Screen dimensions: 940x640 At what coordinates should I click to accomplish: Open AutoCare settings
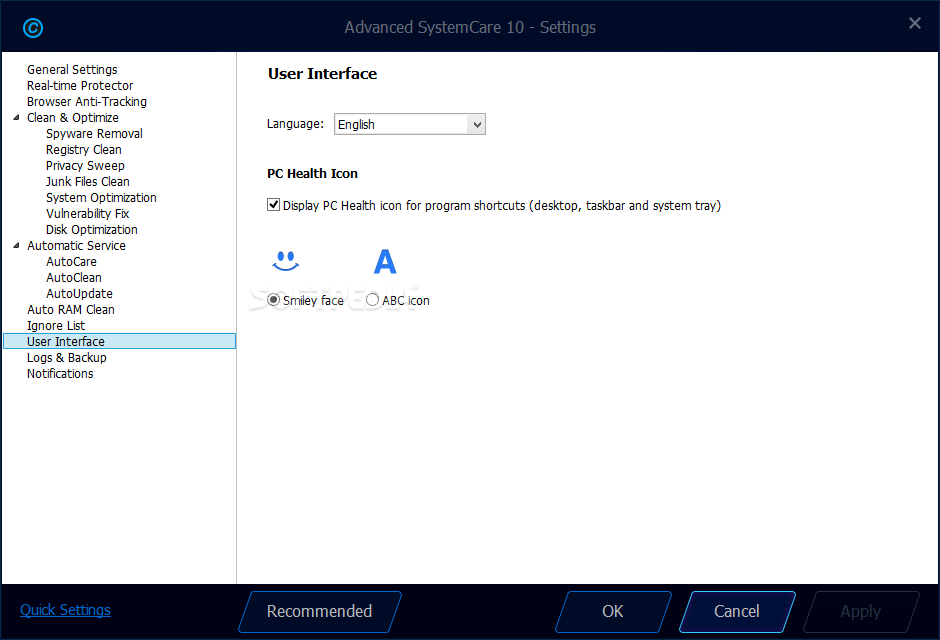click(71, 262)
